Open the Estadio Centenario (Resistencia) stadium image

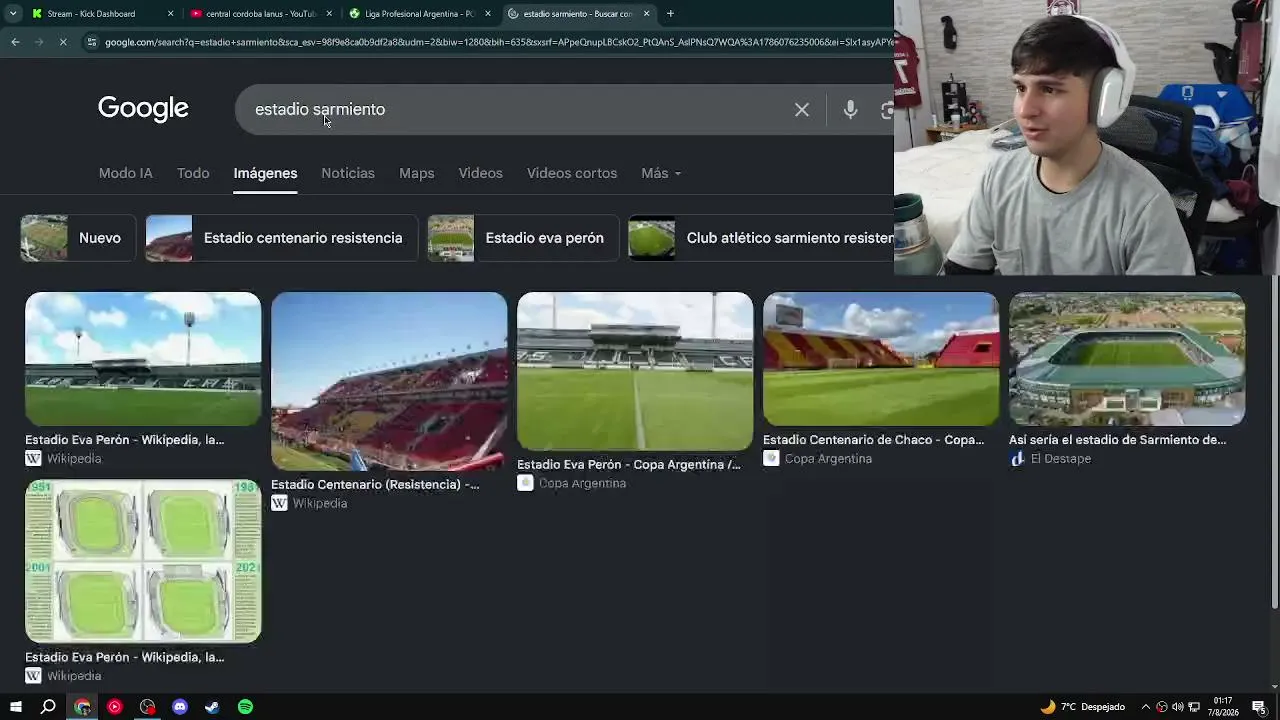[389, 381]
